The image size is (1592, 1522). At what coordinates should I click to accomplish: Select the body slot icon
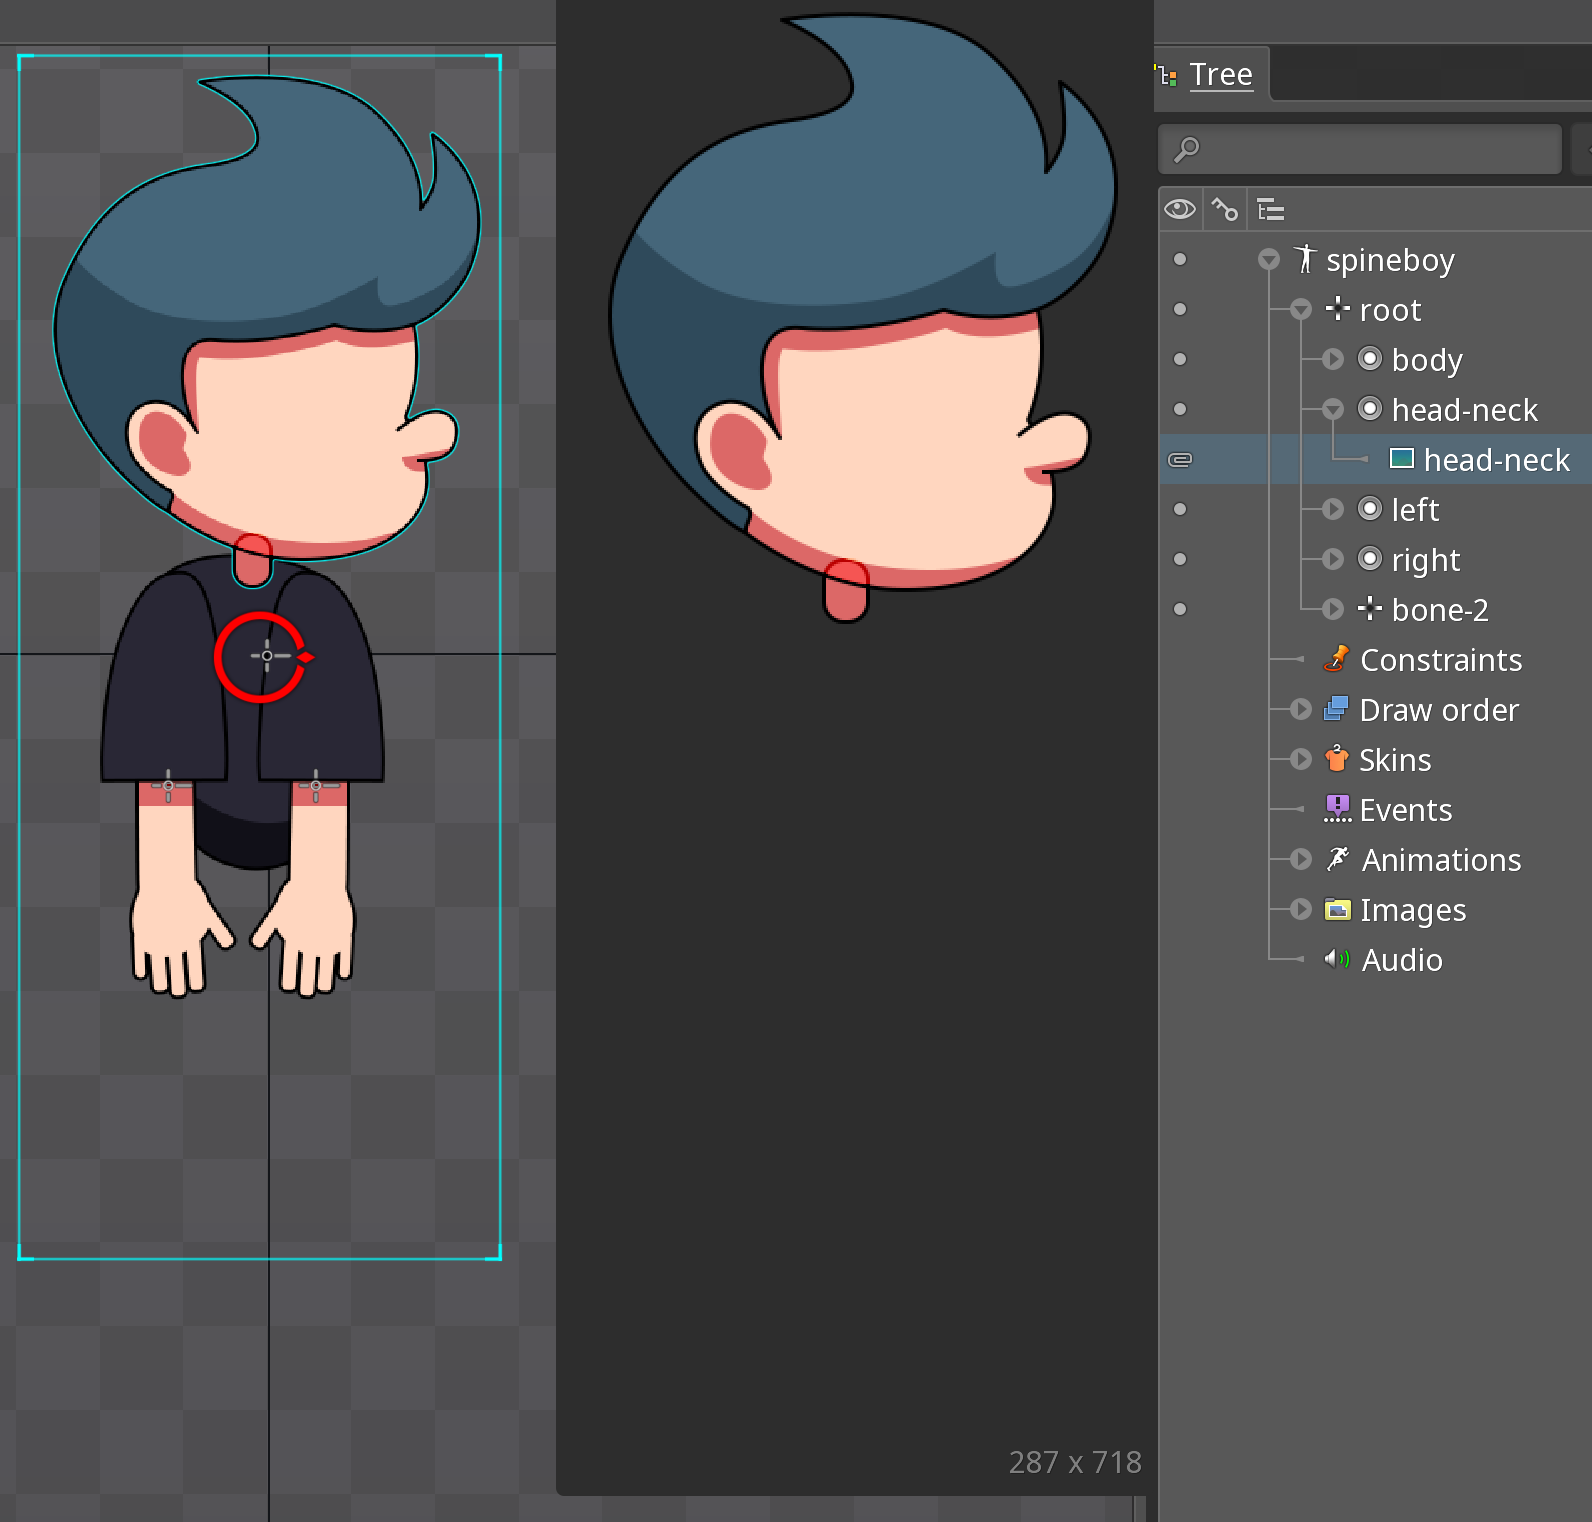coord(1370,359)
